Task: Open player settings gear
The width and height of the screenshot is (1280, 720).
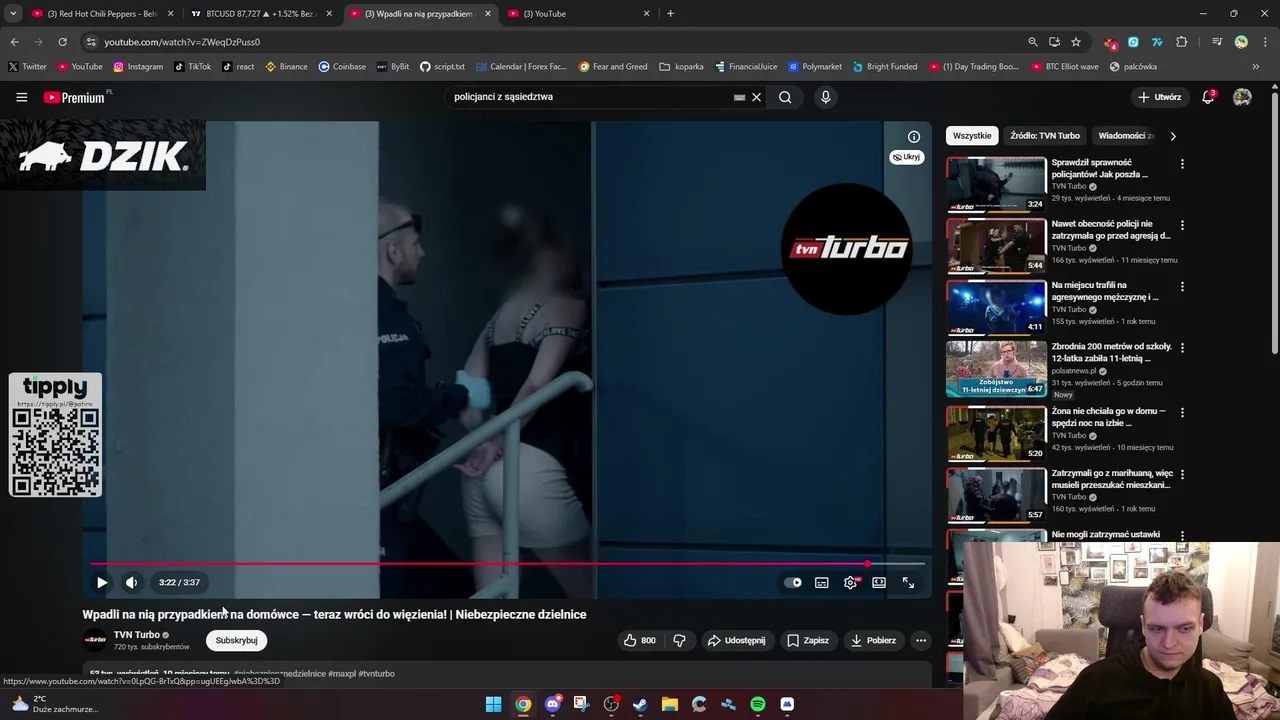Action: (x=850, y=582)
